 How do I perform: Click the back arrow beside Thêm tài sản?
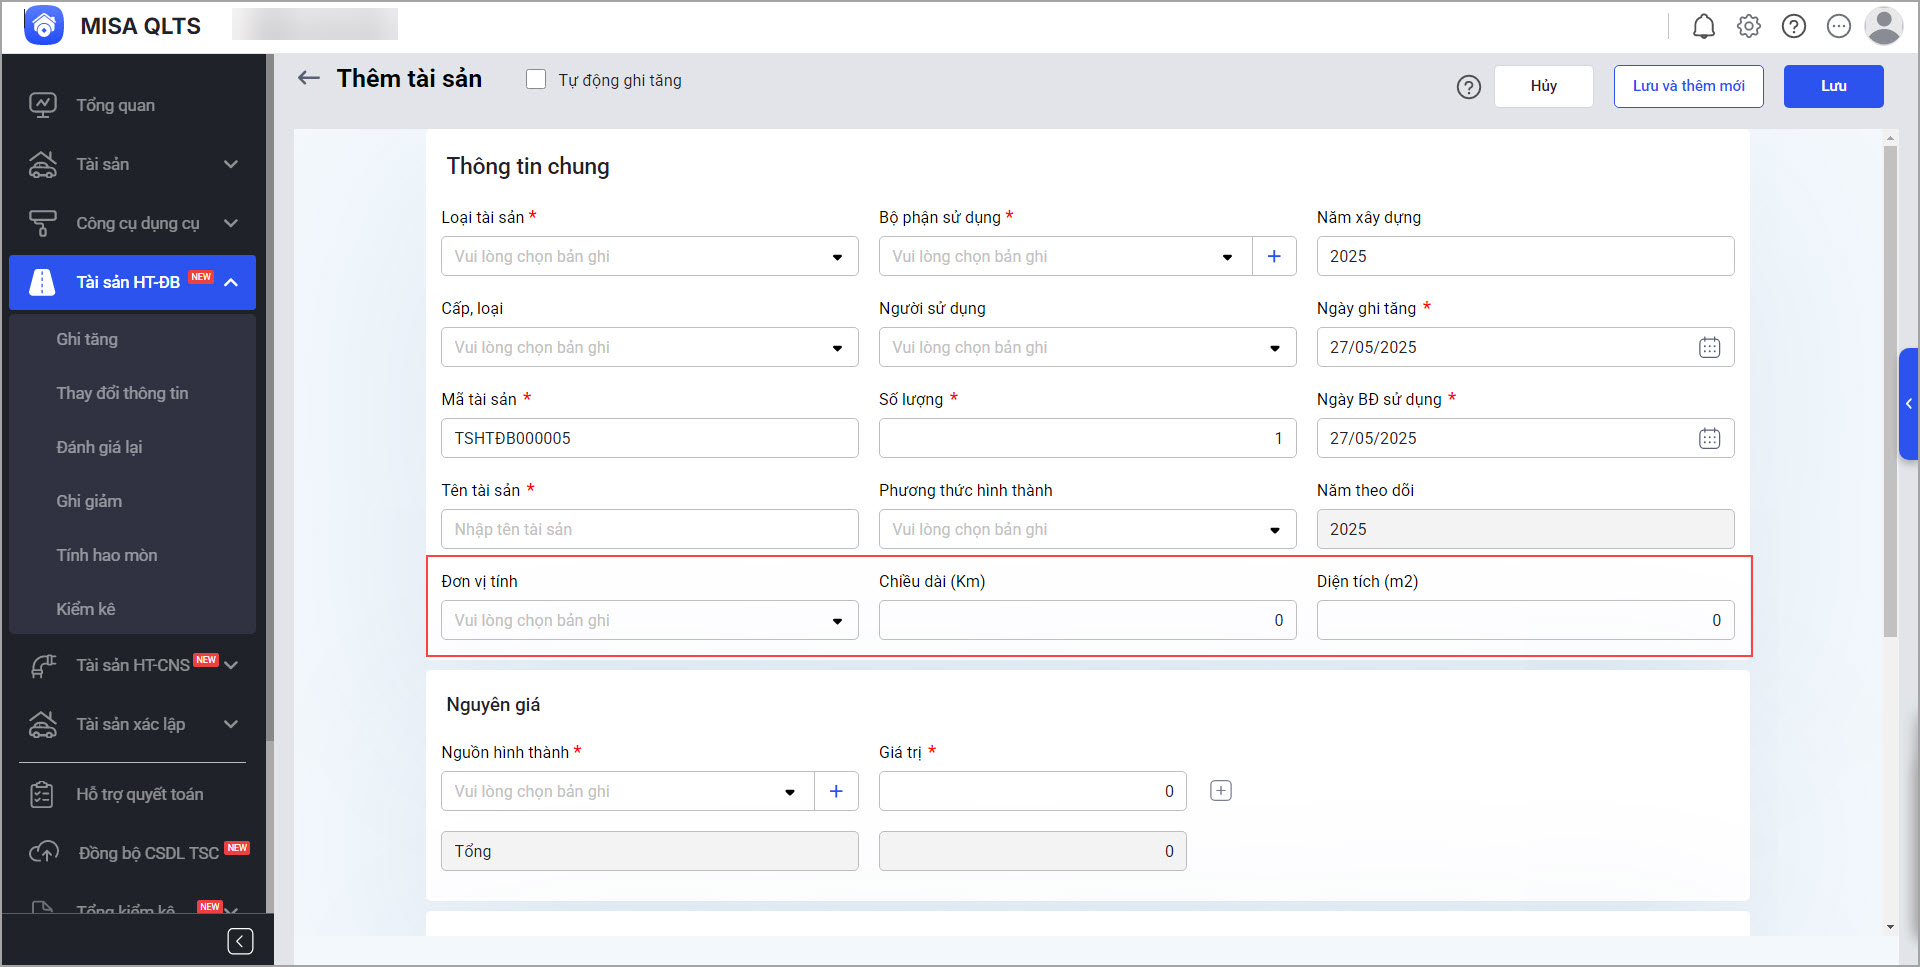click(309, 78)
